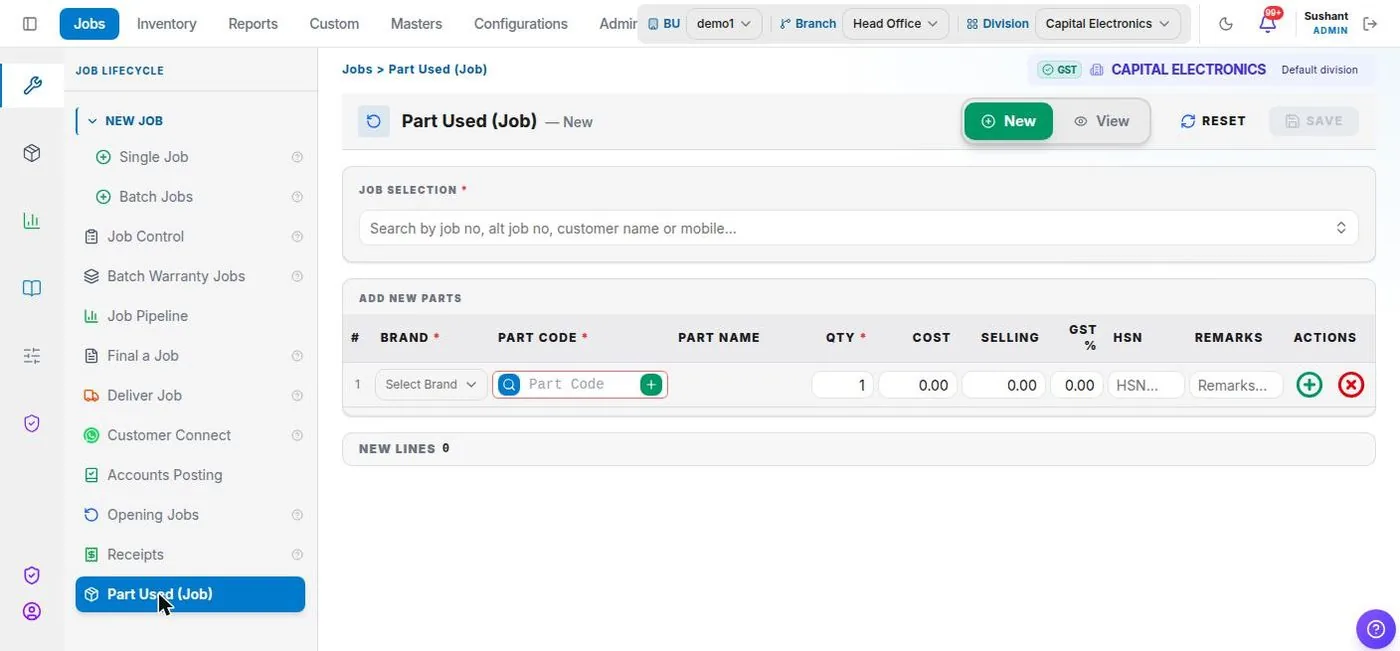Viewport: 1400px width, 651px height.
Task: Open Single Job in sidebar
Action: 153,157
